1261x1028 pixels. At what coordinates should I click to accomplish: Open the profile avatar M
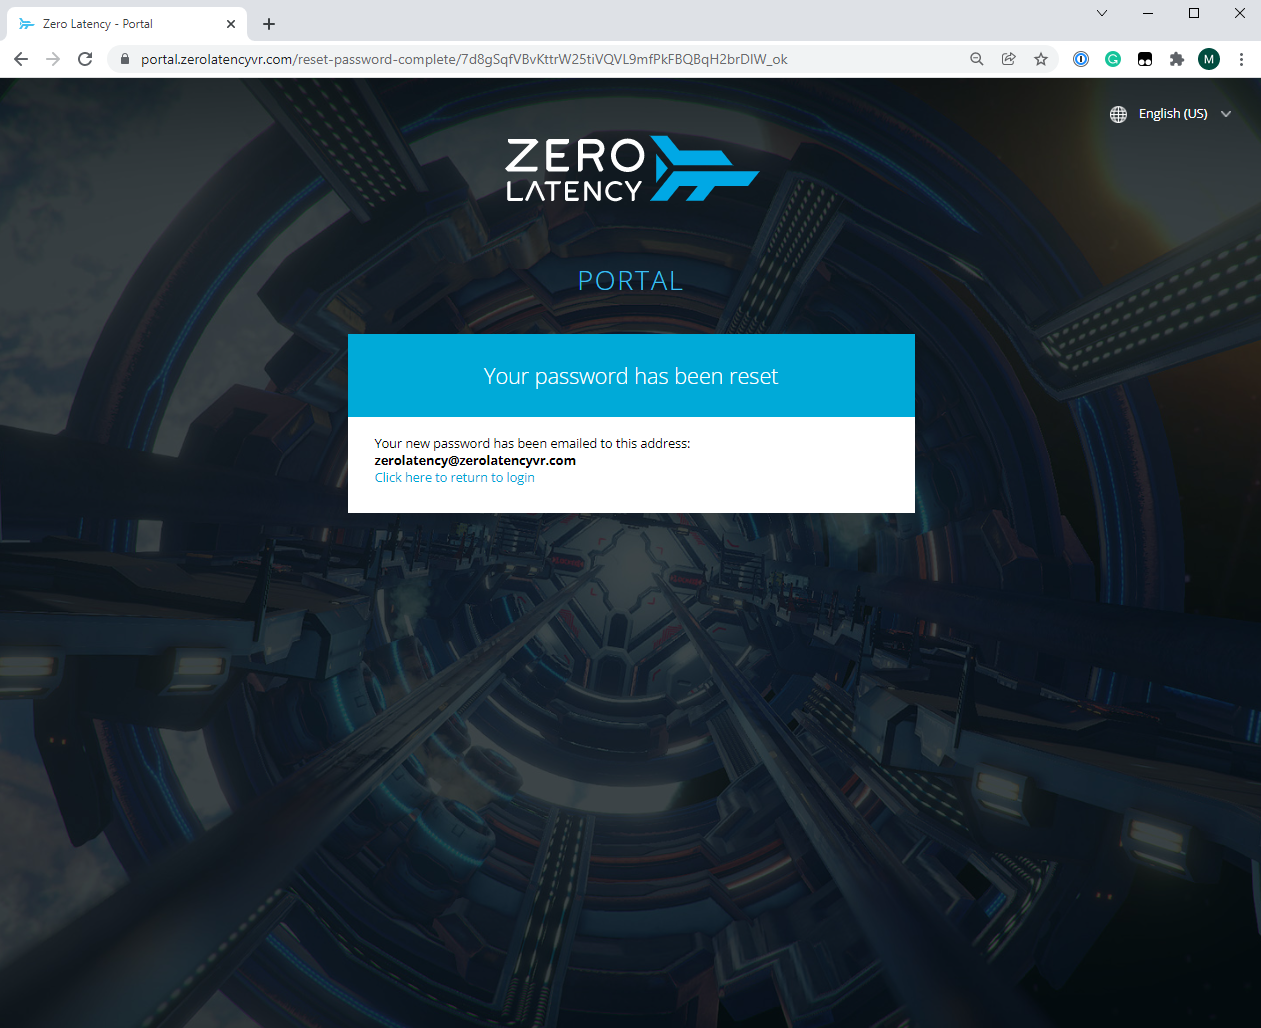pos(1209,59)
